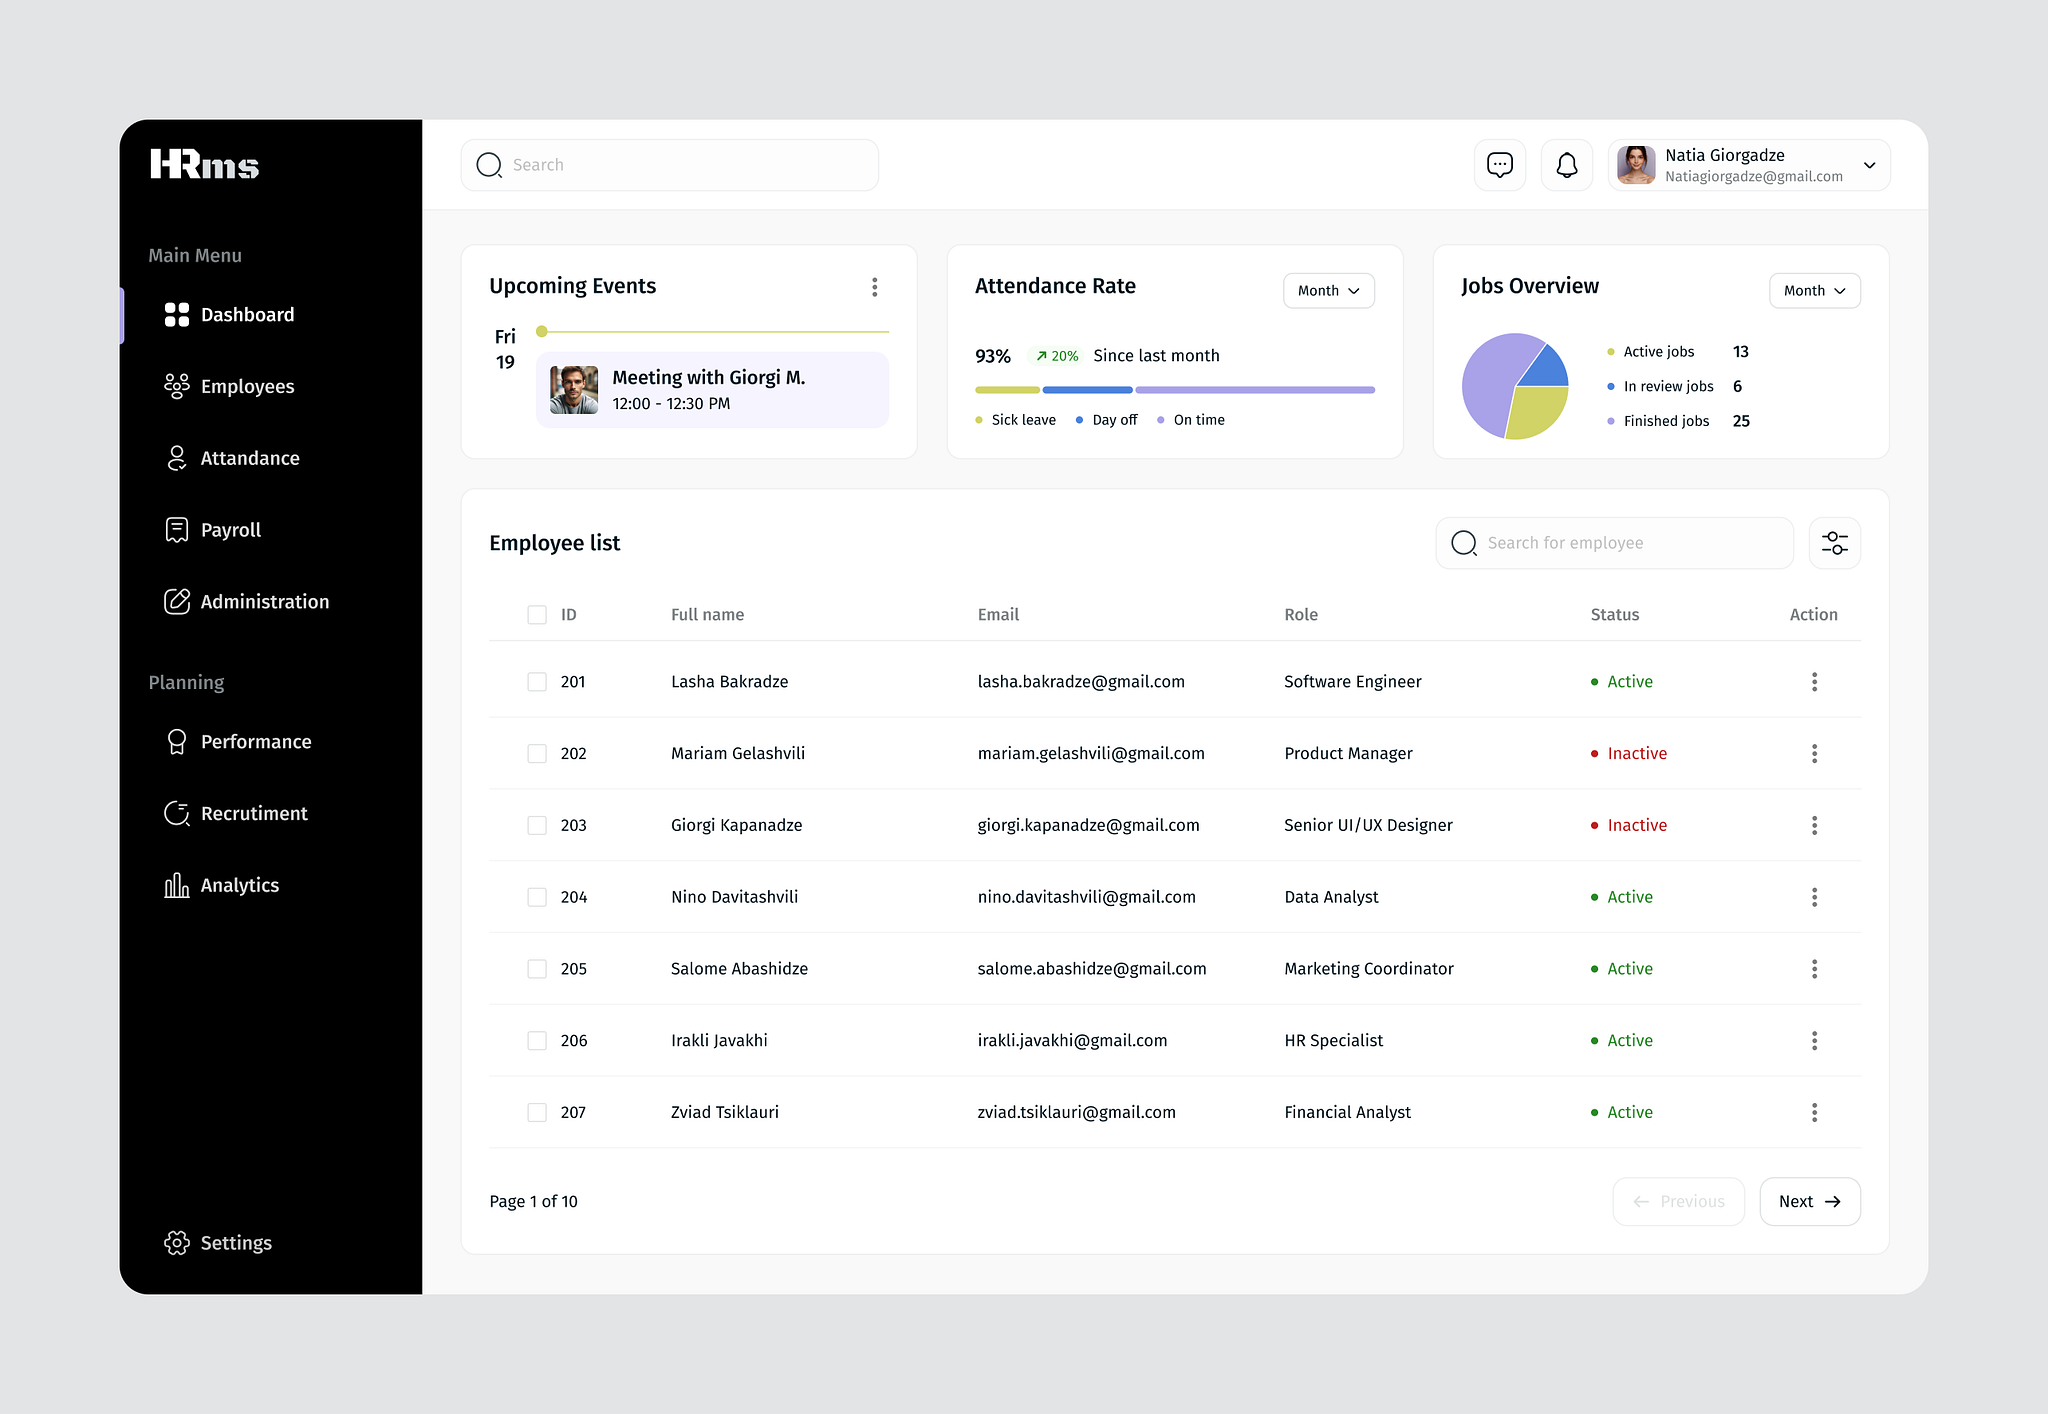
Task: Open the action menu for Mariam Gelashvili's row
Action: click(1814, 753)
